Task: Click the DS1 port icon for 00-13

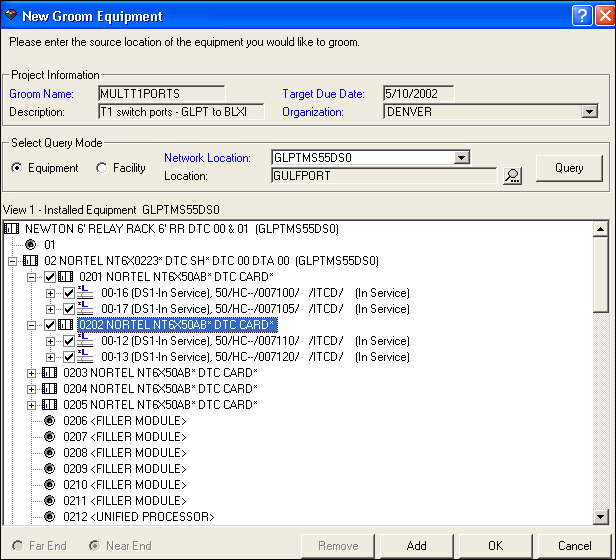Action: tap(85, 357)
